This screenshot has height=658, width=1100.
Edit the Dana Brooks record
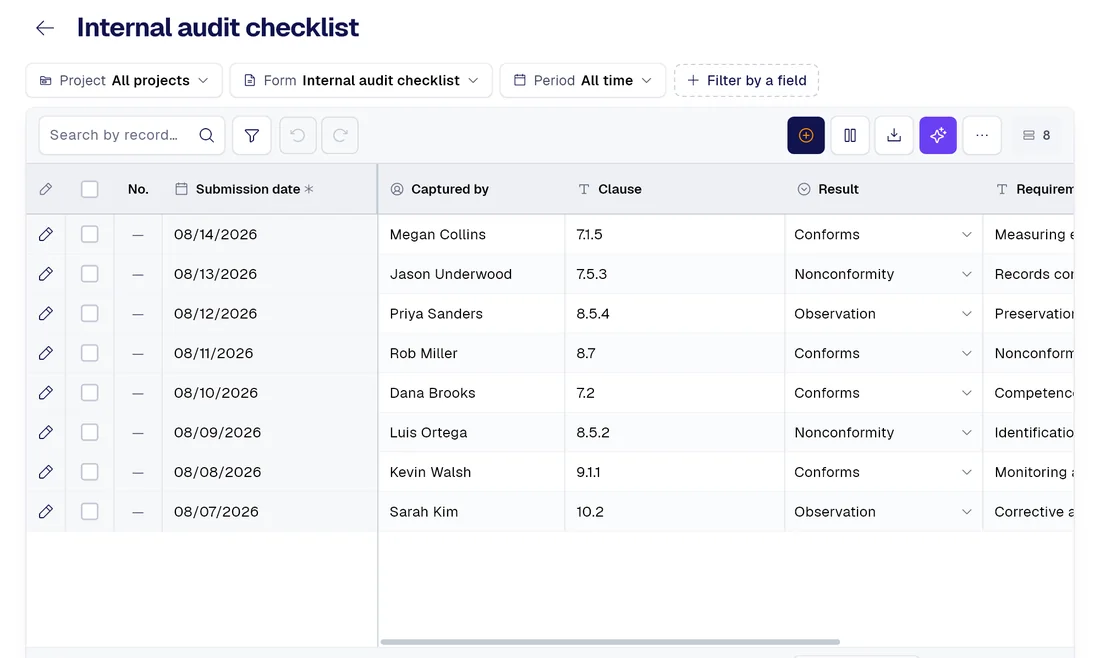tap(46, 393)
